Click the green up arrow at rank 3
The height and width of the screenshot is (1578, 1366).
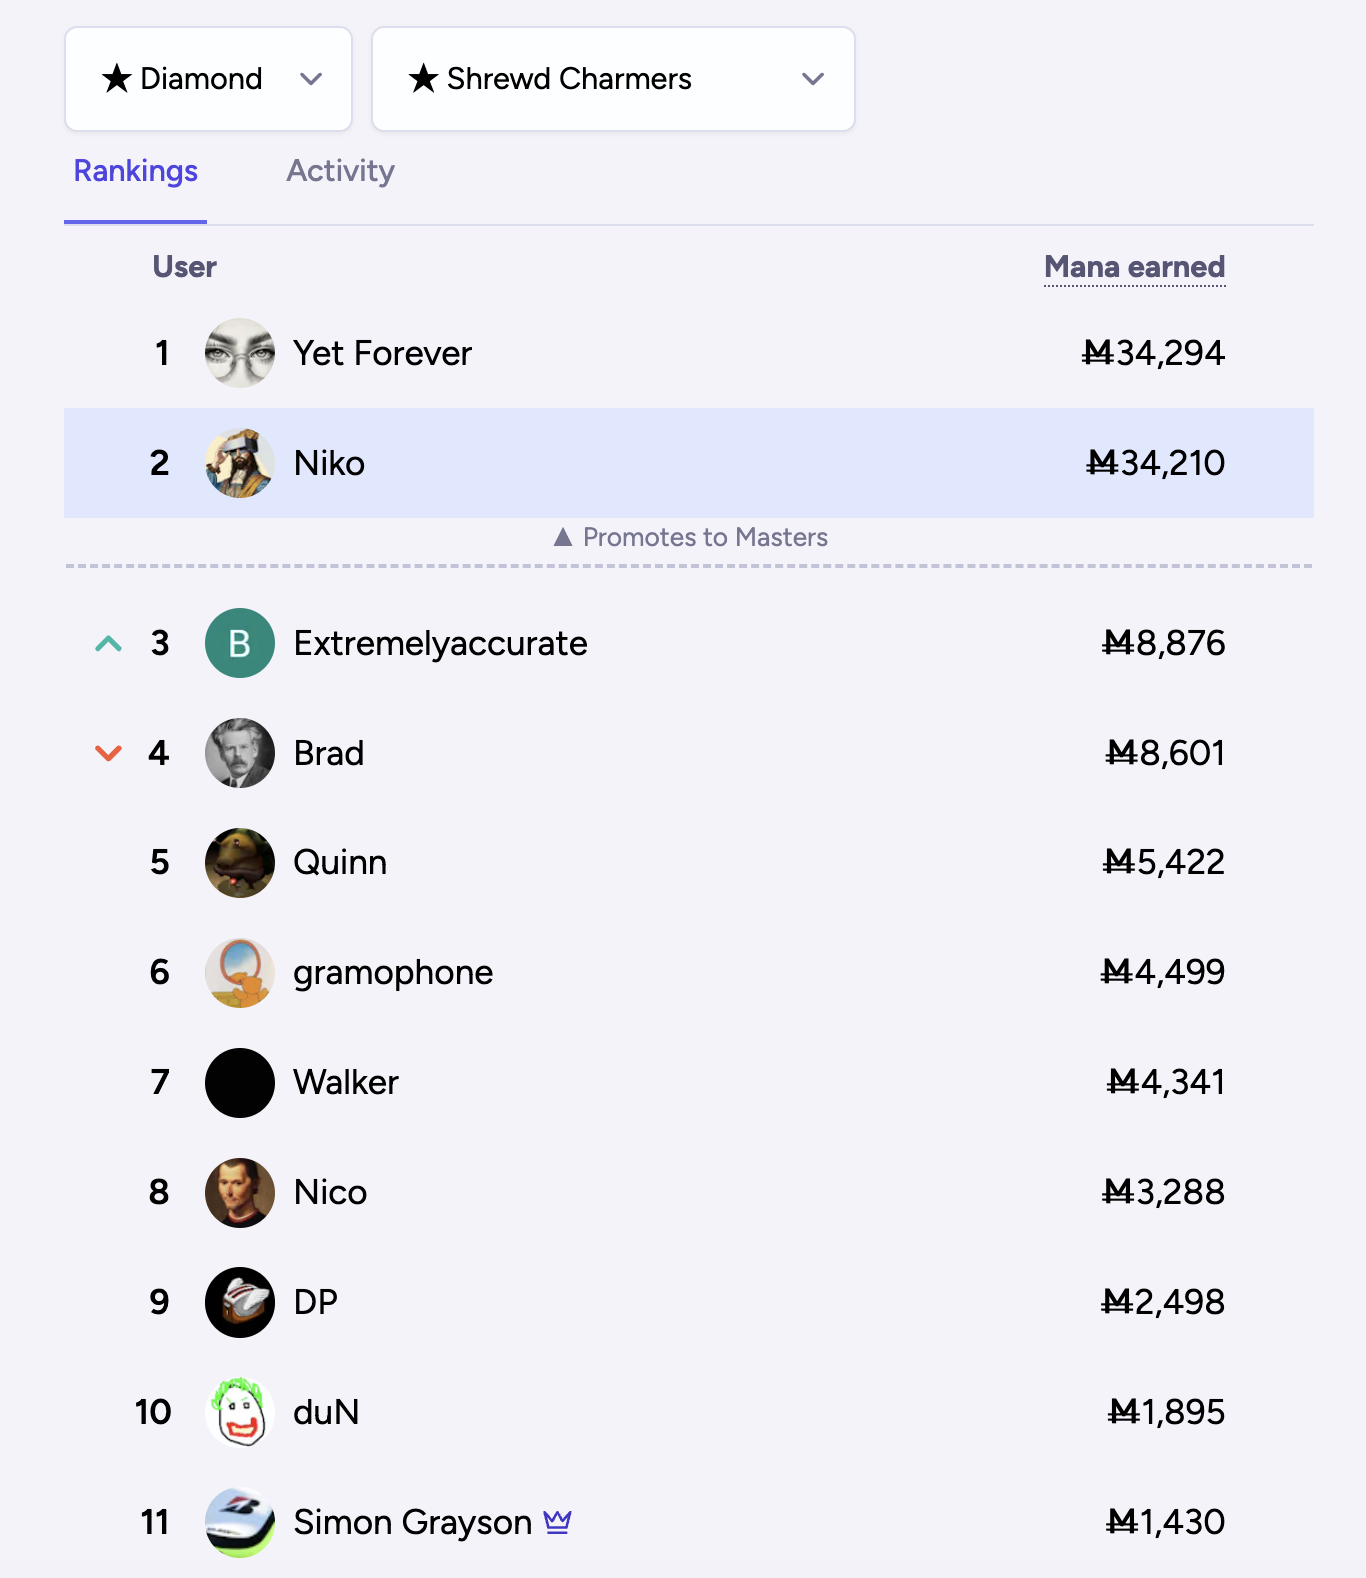(108, 644)
